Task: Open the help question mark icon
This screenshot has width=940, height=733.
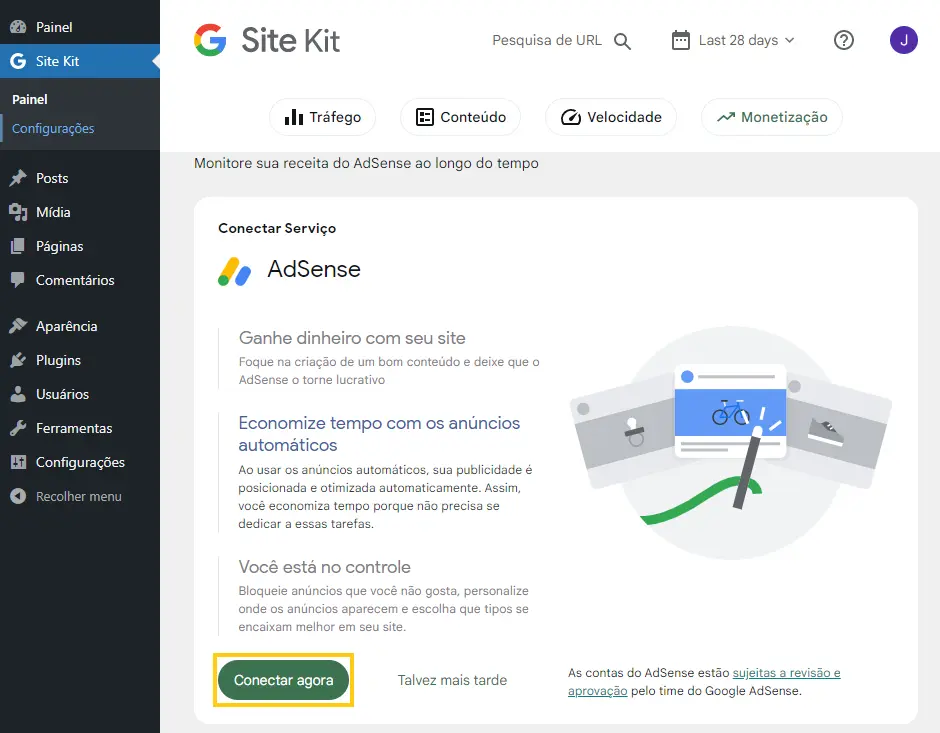Action: click(x=843, y=40)
